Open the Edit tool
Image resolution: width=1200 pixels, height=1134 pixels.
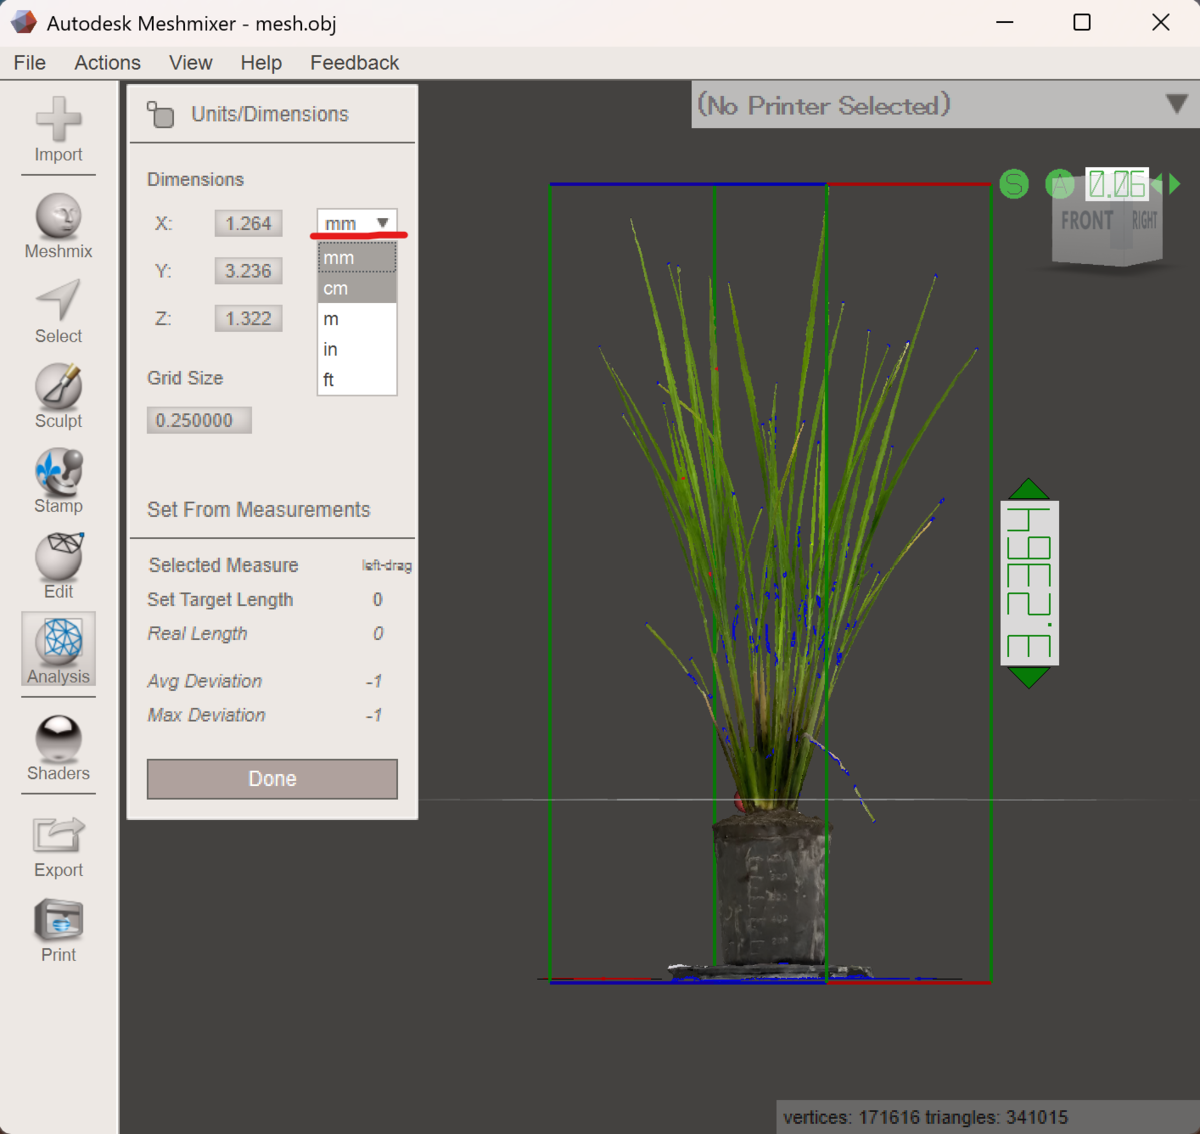pyautogui.click(x=58, y=566)
